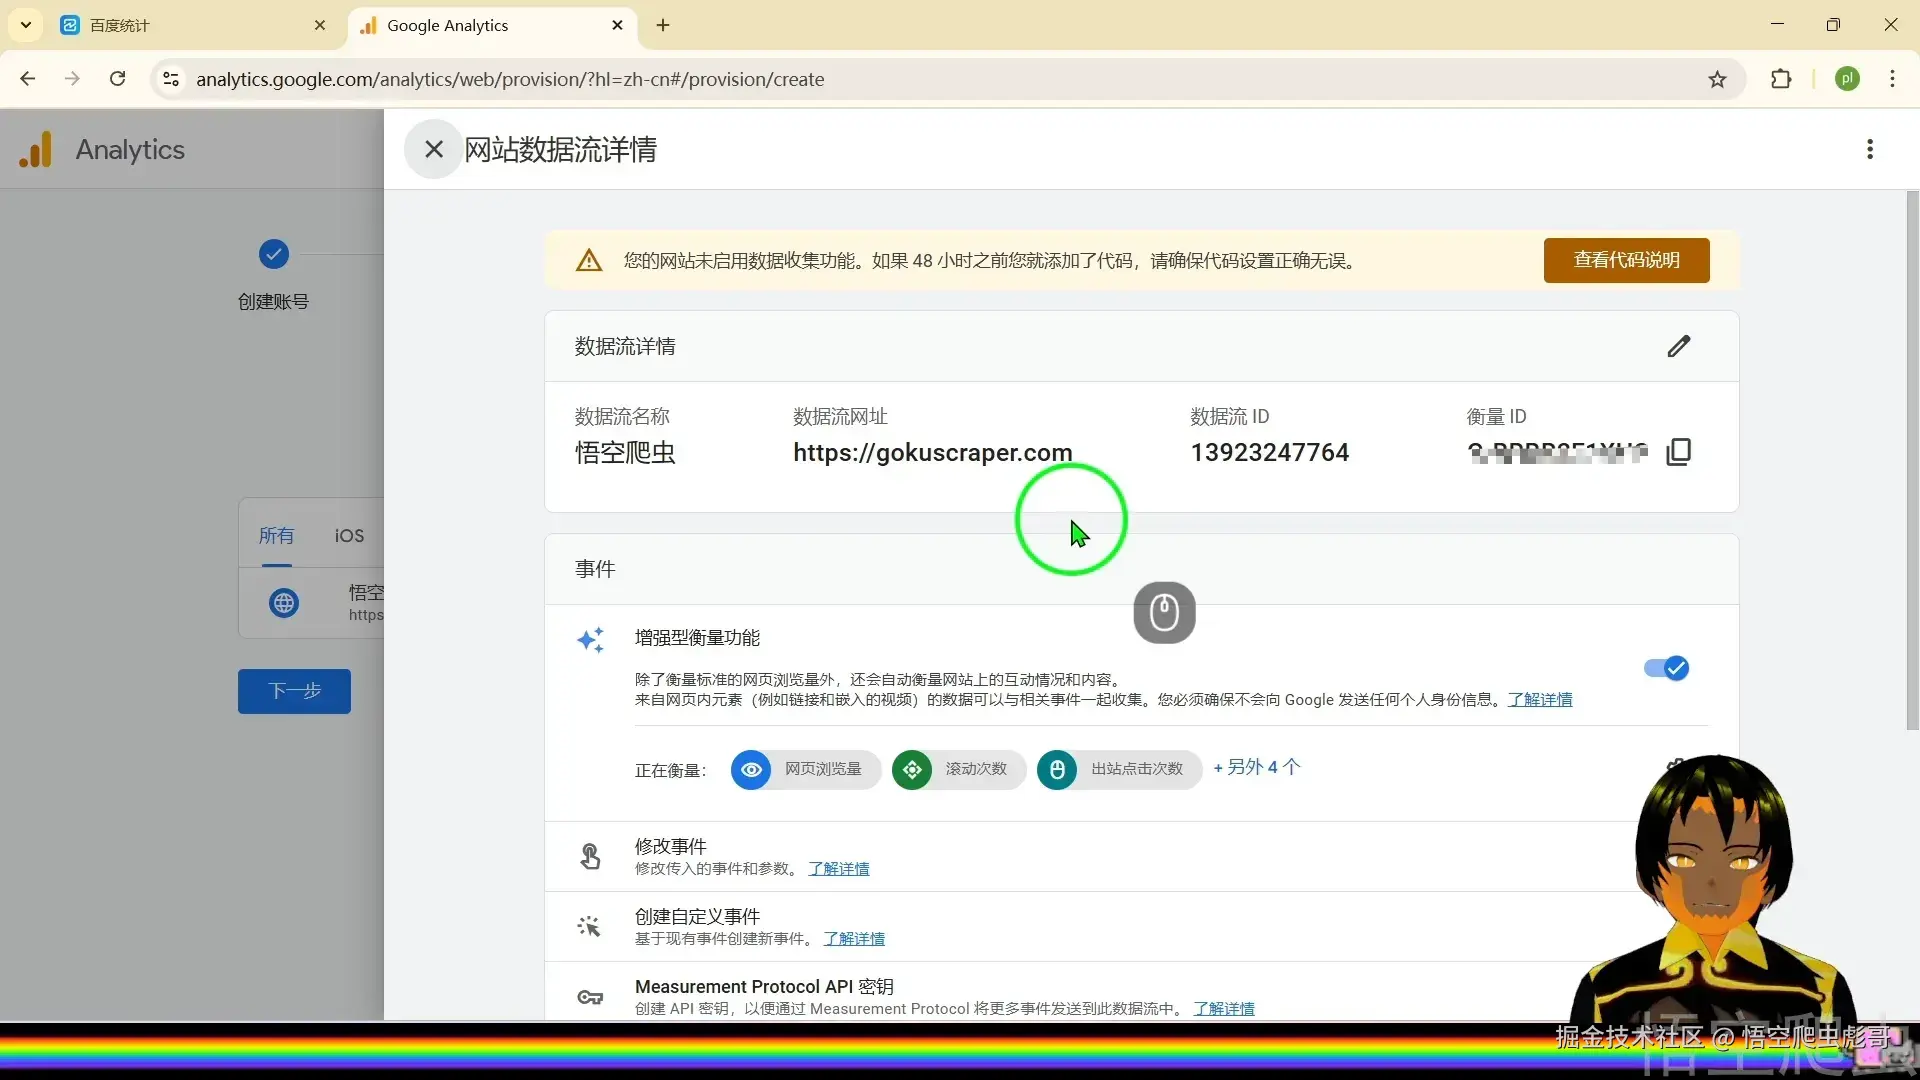Click the profile avatar in the browser toolbar

pos(1848,79)
